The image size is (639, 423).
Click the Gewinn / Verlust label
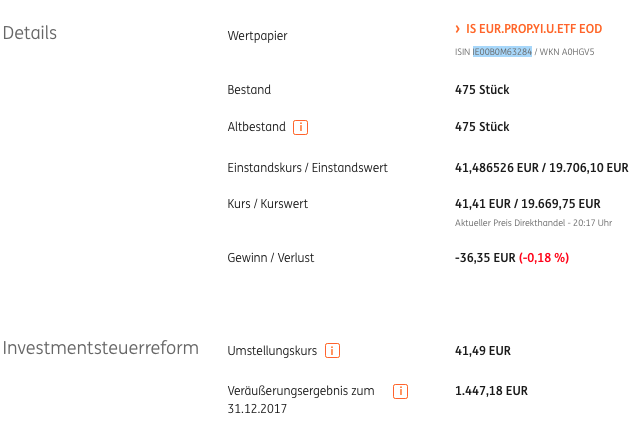[x=270, y=258]
